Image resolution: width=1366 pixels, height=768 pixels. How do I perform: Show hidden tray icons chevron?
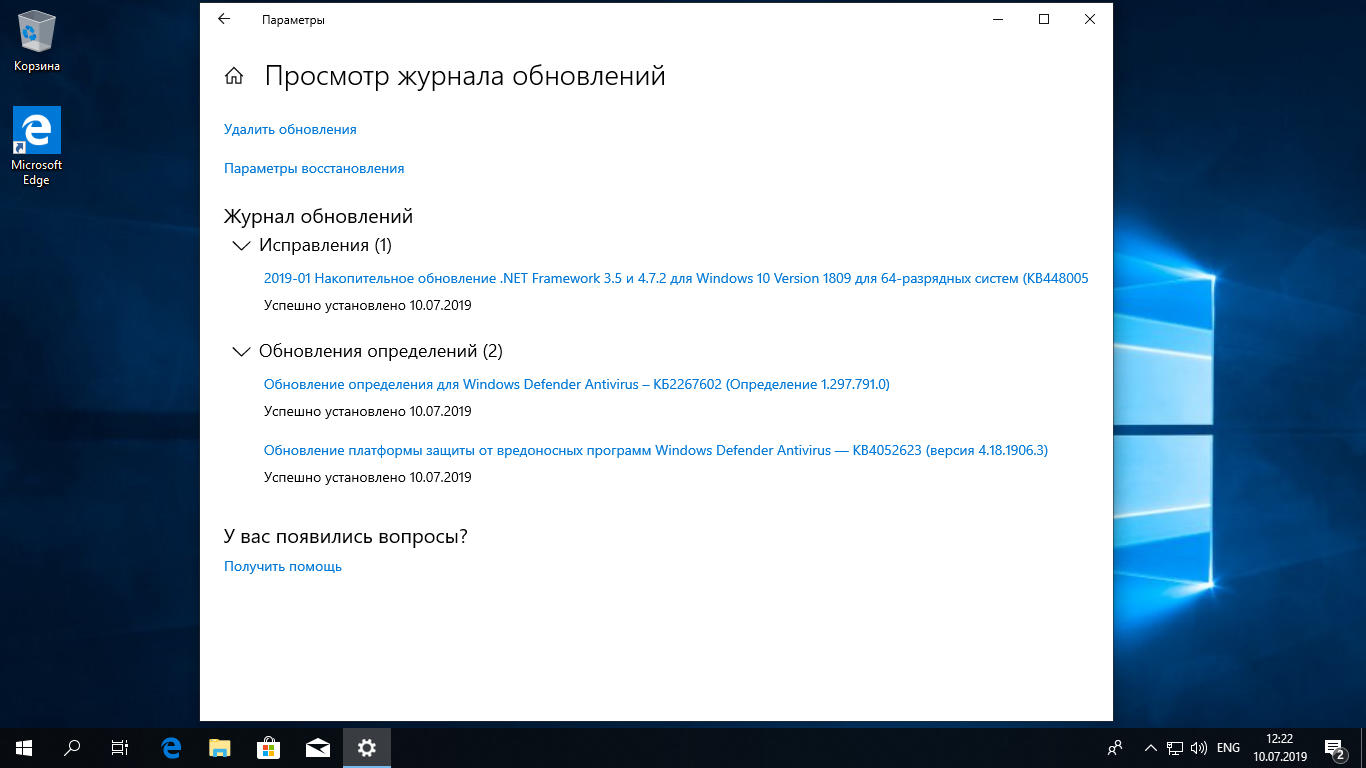[x=1151, y=747]
